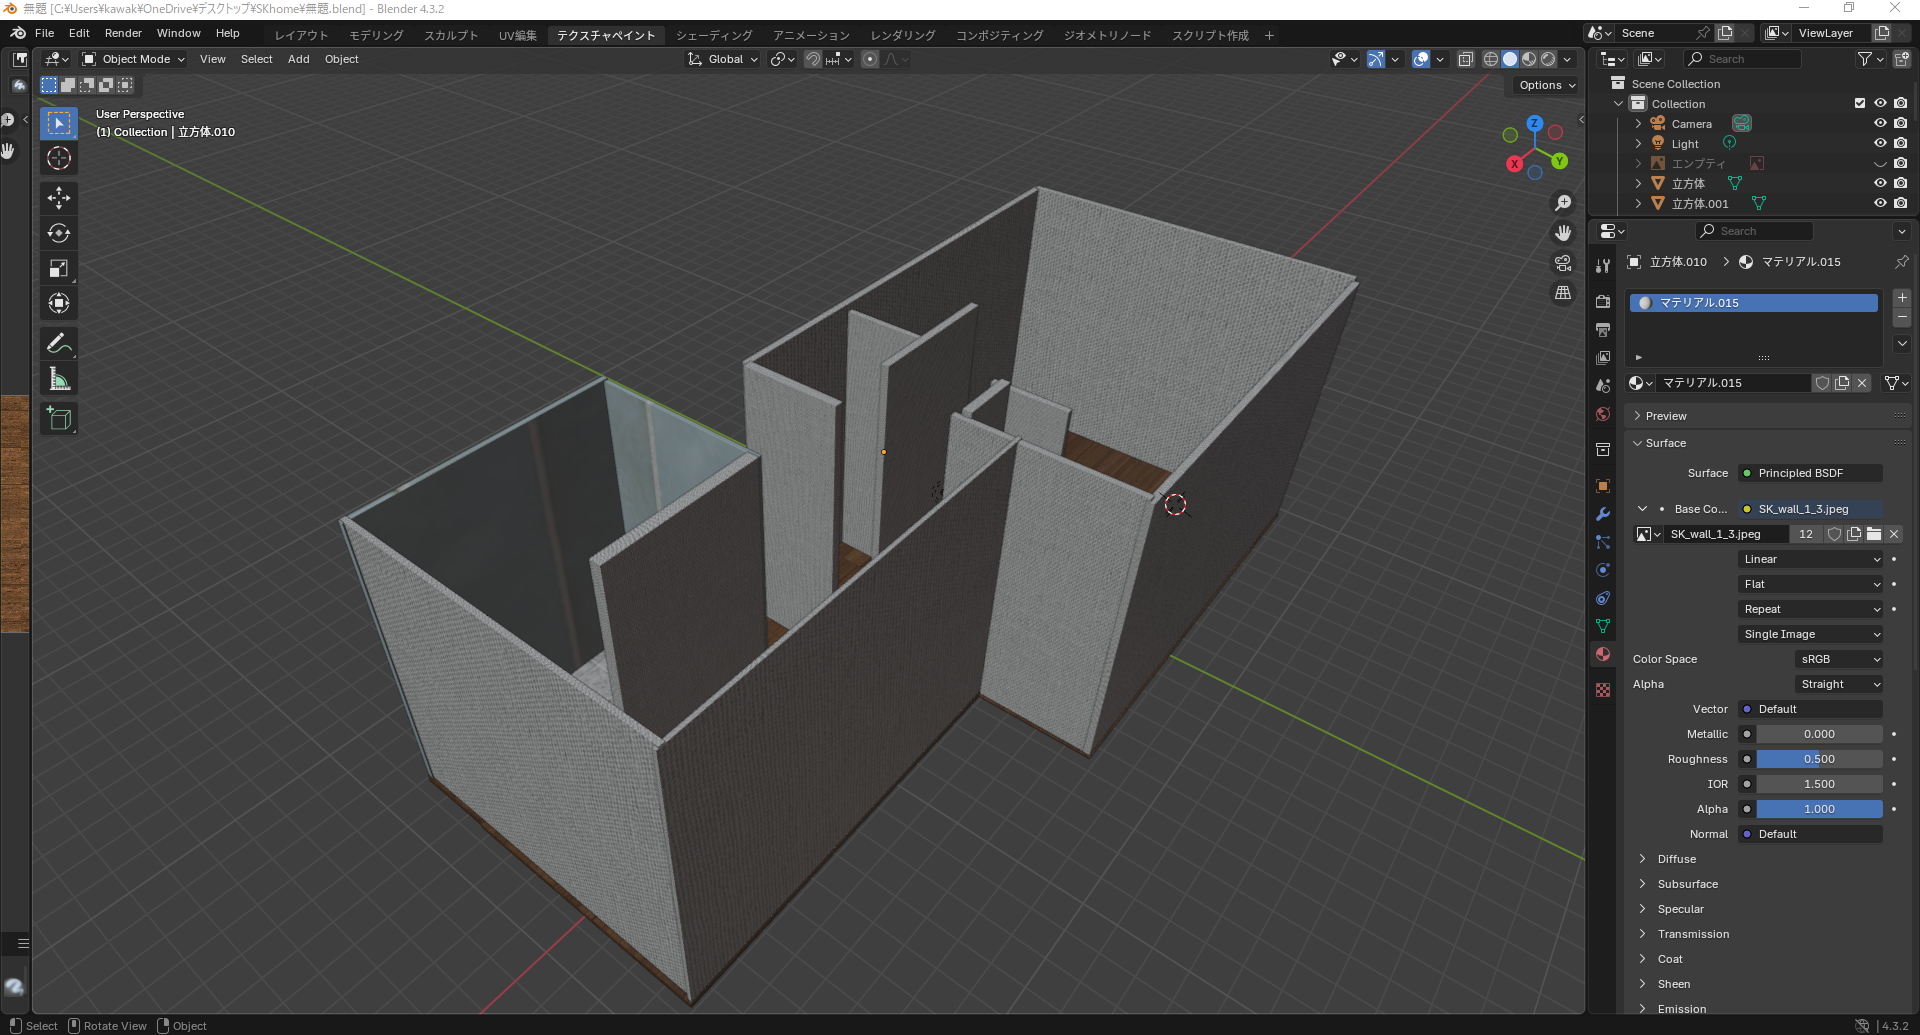Create a new material slot
This screenshot has height=1035, width=1920.
tap(1902, 297)
